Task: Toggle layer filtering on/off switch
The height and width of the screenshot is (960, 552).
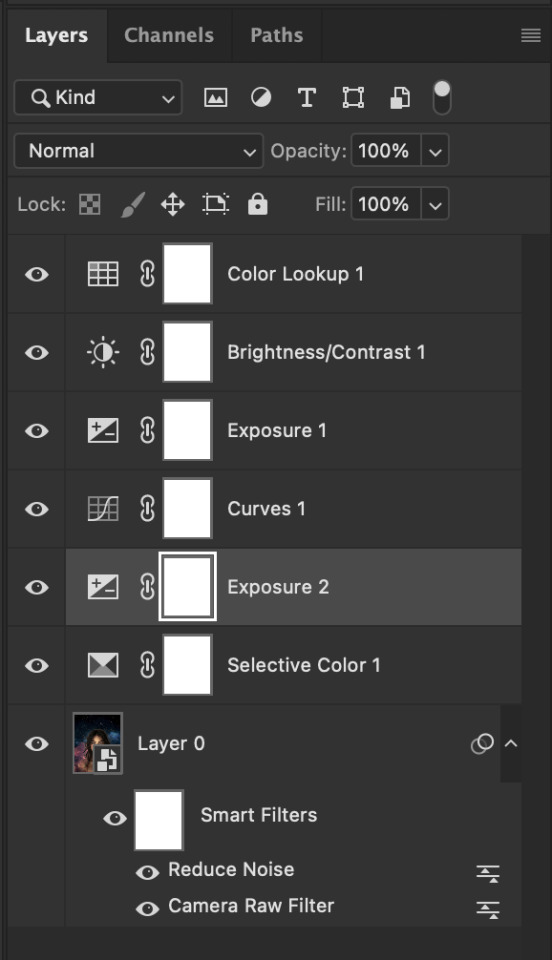Action: coord(442,97)
